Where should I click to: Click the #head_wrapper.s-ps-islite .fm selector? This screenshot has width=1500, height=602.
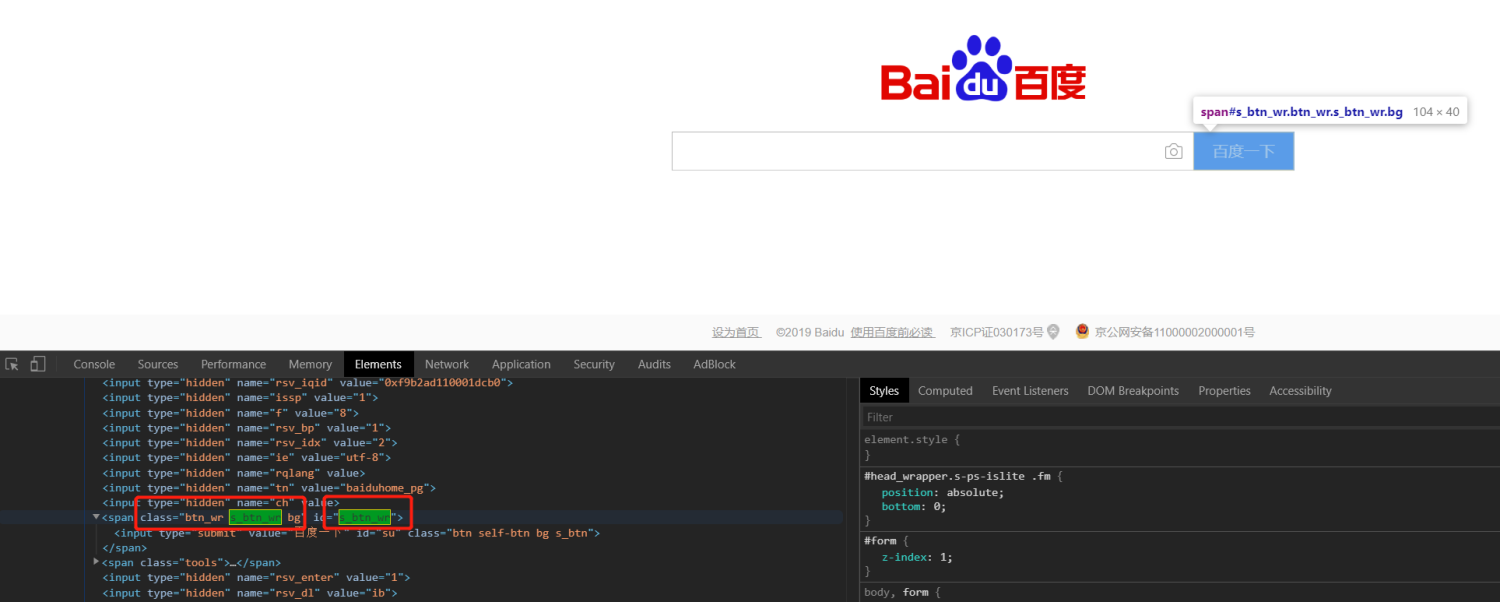(959, 476)
